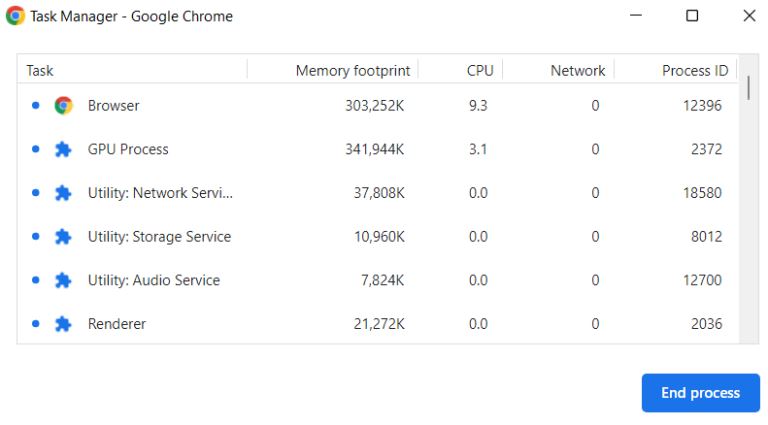Maximize the Task Manager window

[x=692, y=16]
